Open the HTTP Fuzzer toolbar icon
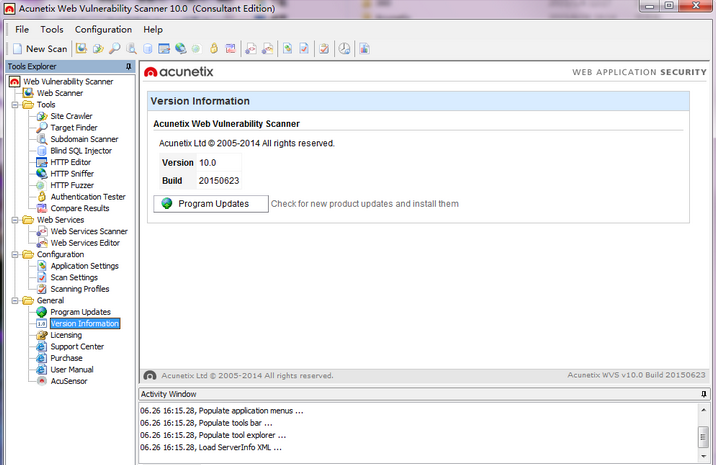The width and height of the screenshot is (716, 465). [x=197, y=48]
